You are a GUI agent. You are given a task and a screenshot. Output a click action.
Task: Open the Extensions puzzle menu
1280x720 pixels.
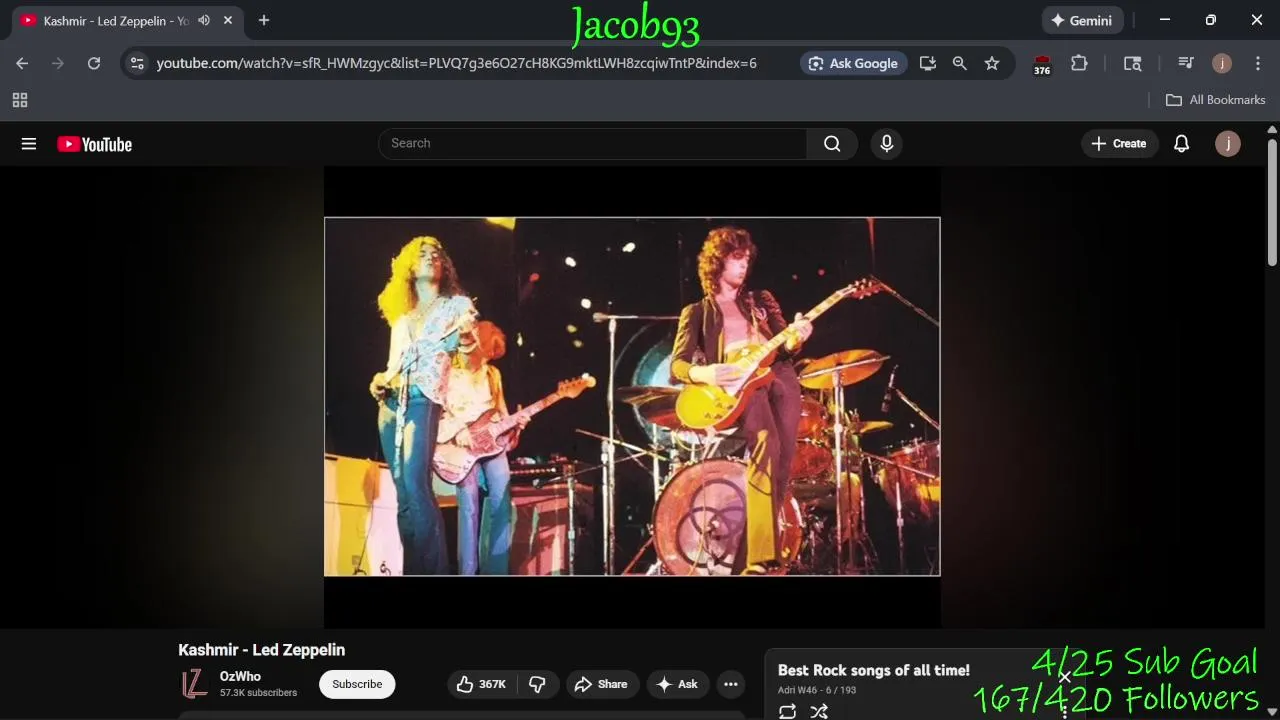click(x=1079, y=63)
